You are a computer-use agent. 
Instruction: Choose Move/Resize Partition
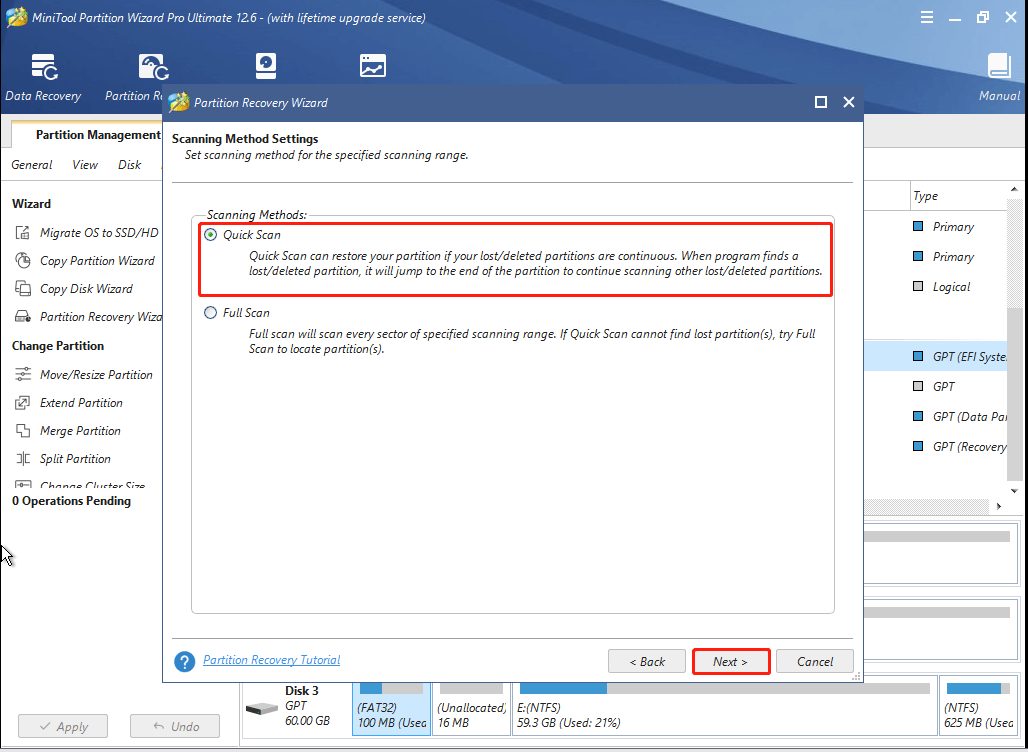(x=84, y=375)
